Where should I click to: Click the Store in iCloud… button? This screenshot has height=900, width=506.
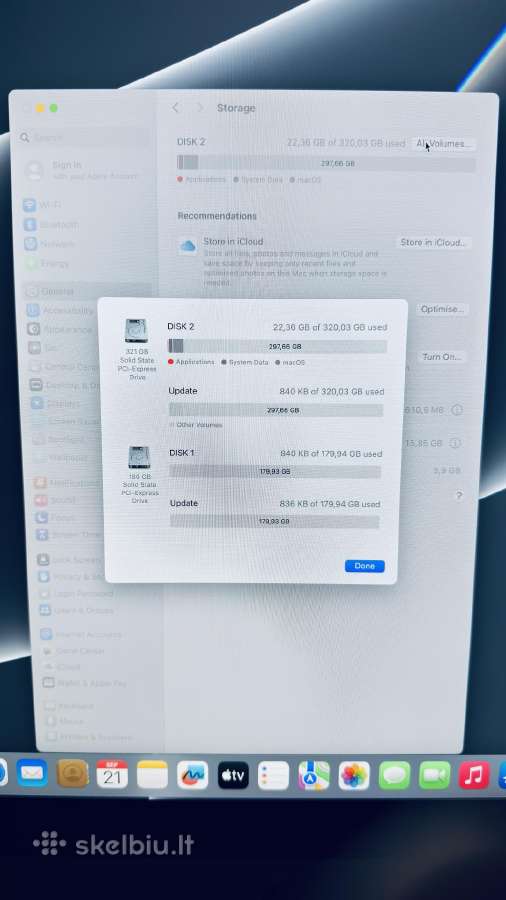tap(434, 242)
